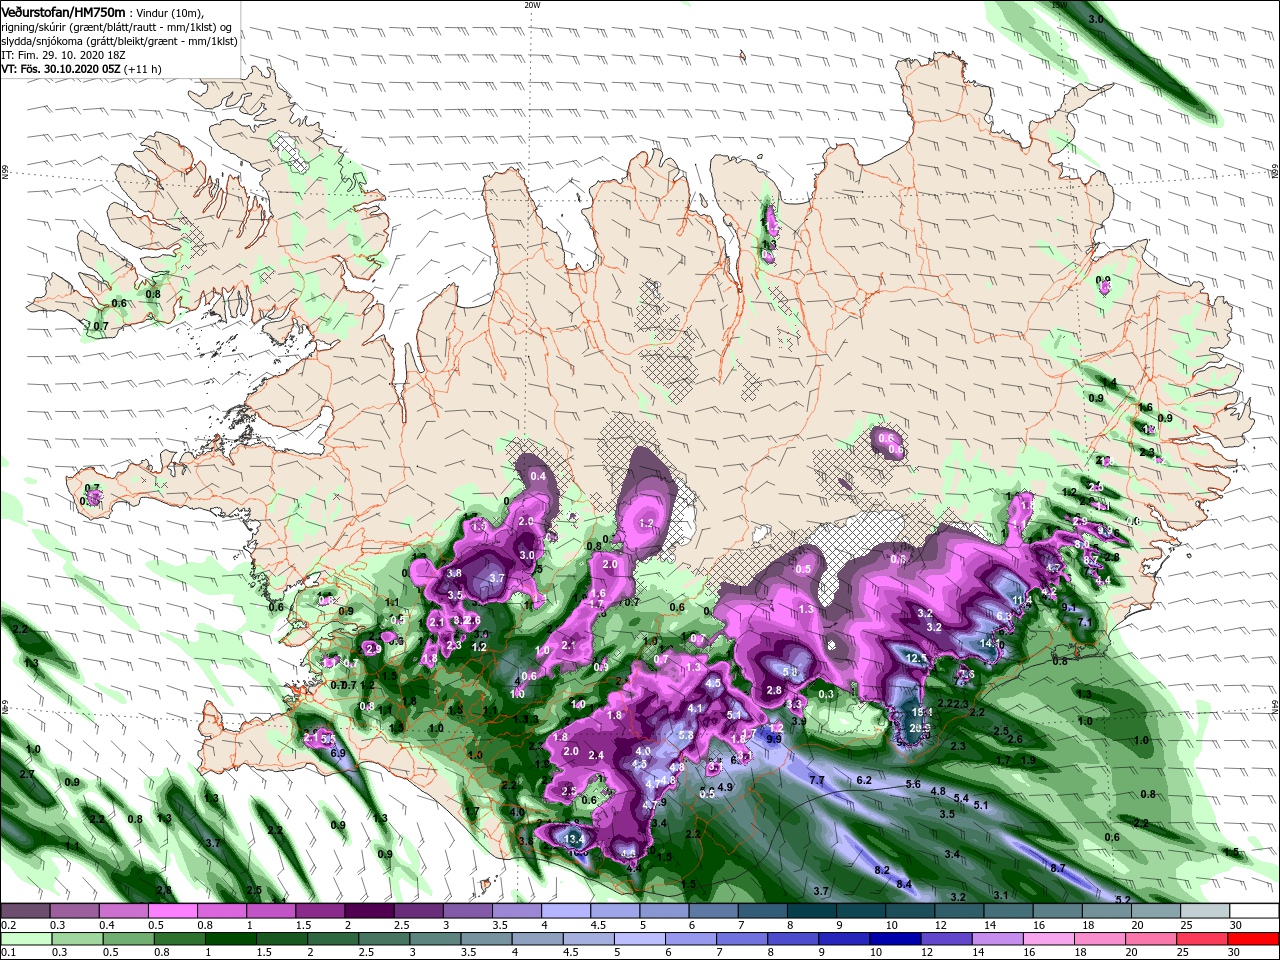Click the 2.7 value over the southwest sea

tap(27, 774)
